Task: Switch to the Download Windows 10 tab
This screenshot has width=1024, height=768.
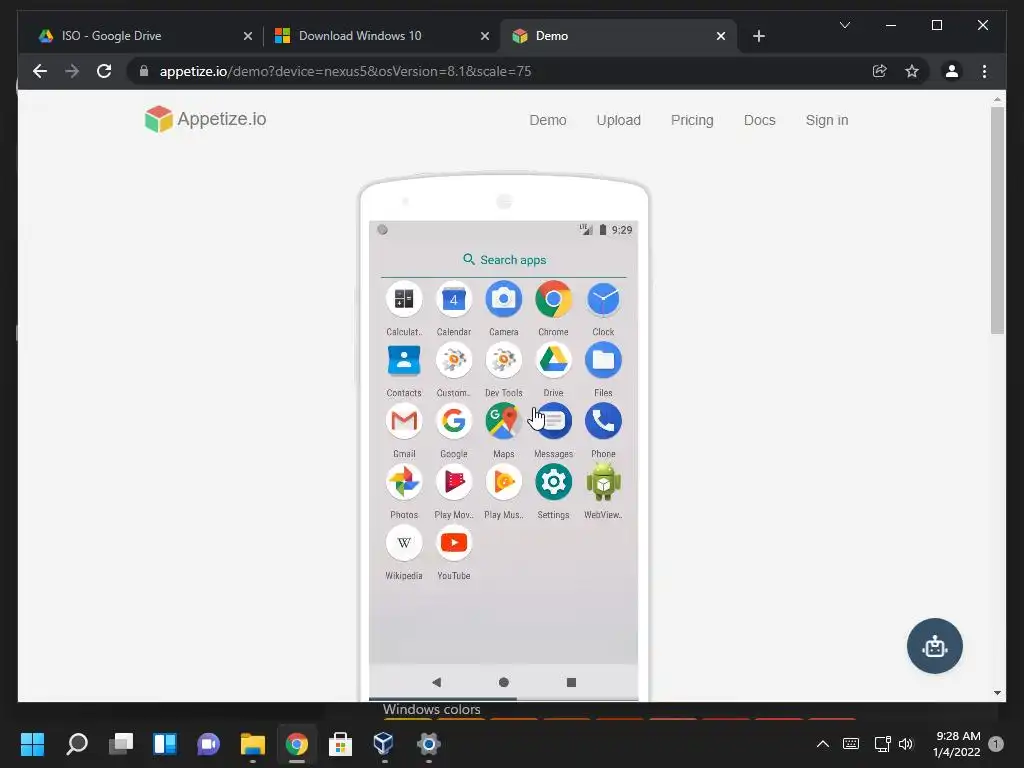Action: [x=382, y=36]
